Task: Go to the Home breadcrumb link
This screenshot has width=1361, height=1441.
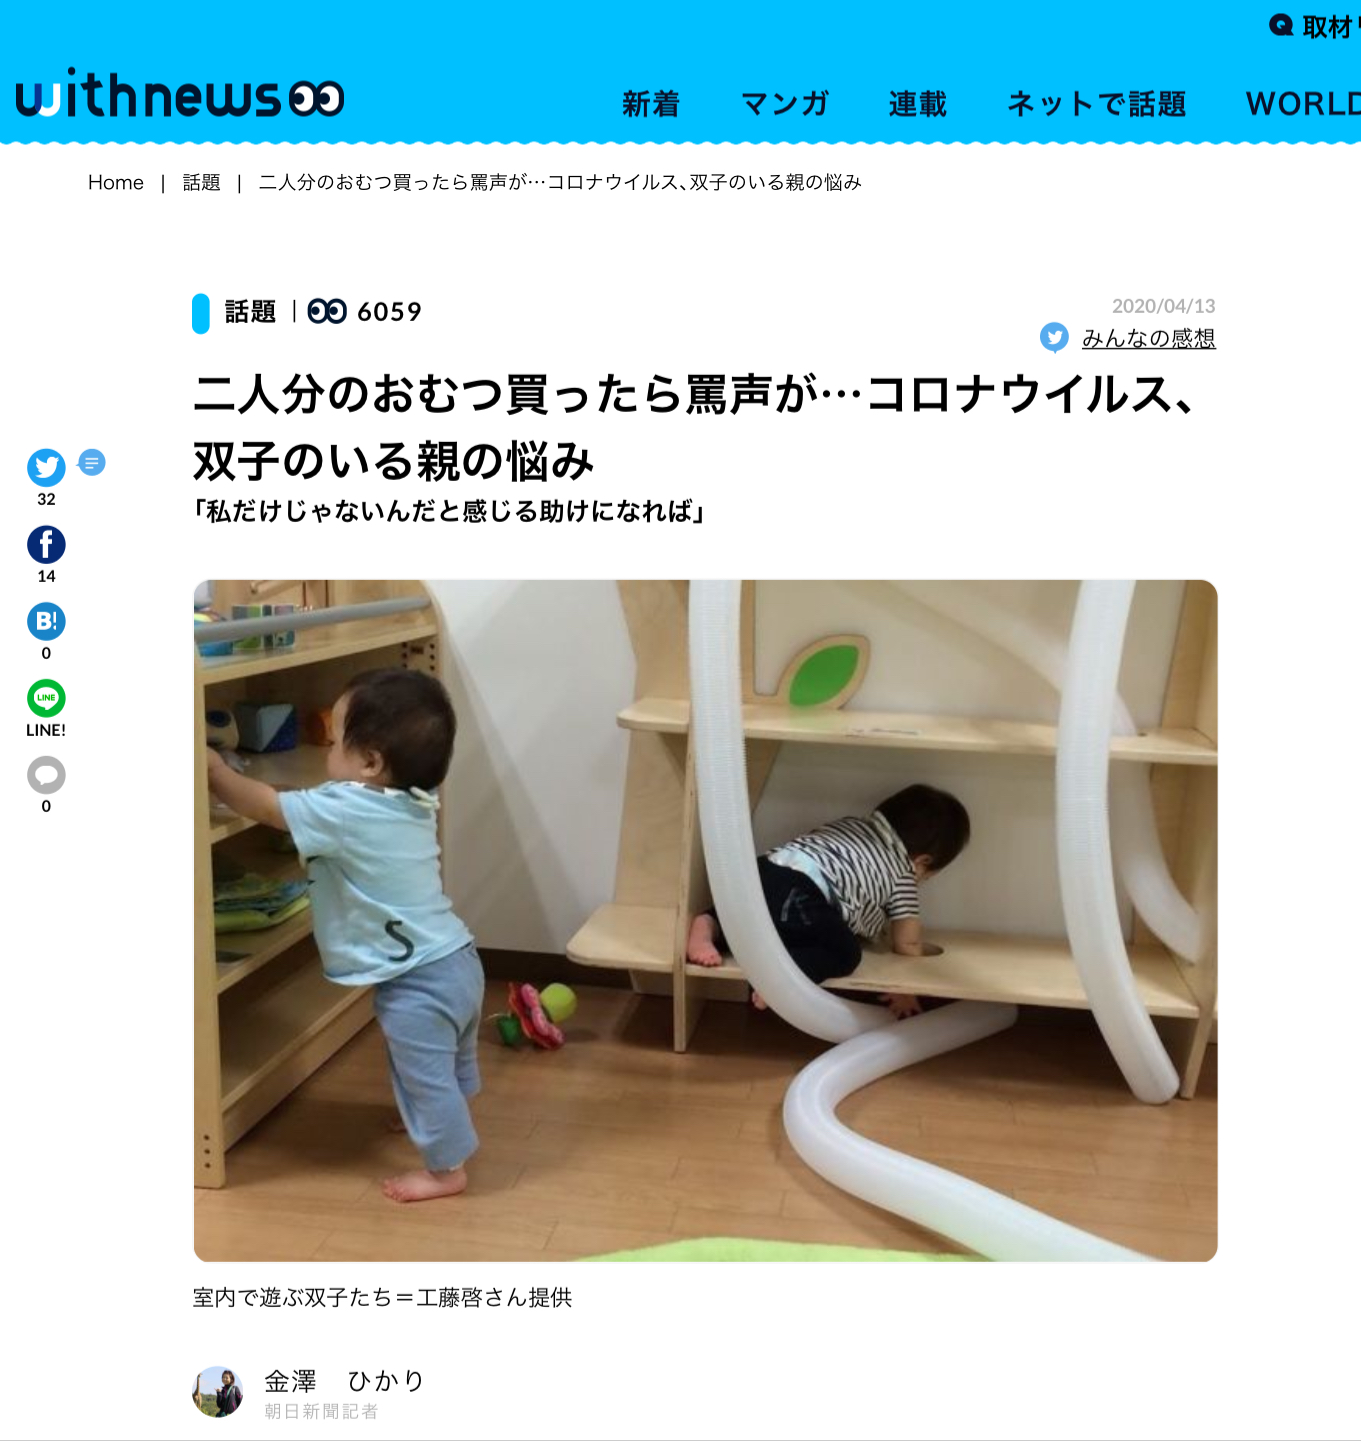Action: point(116,182)
